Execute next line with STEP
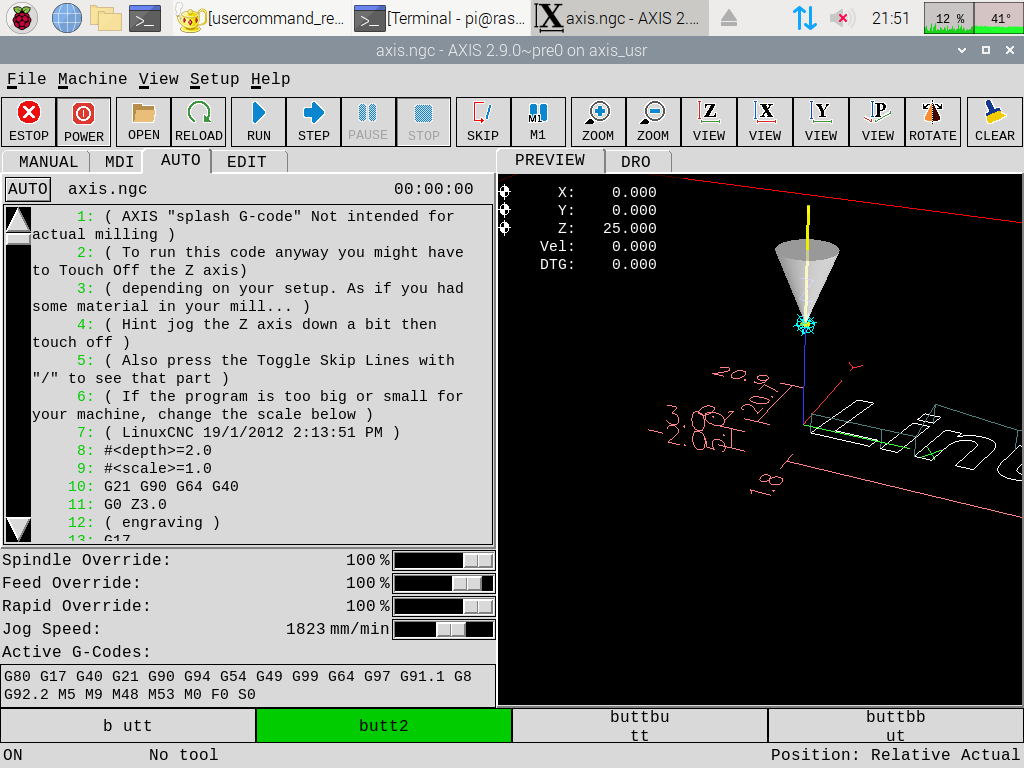This screenshot has width=1024, height=768. 313,122
